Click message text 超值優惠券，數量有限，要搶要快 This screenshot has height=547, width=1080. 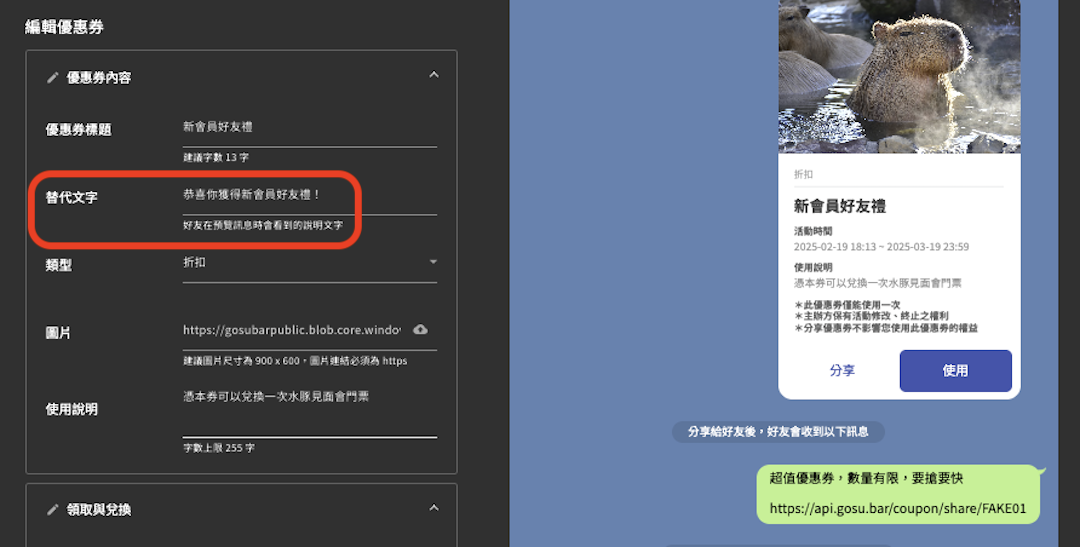(x=866, y=478)
